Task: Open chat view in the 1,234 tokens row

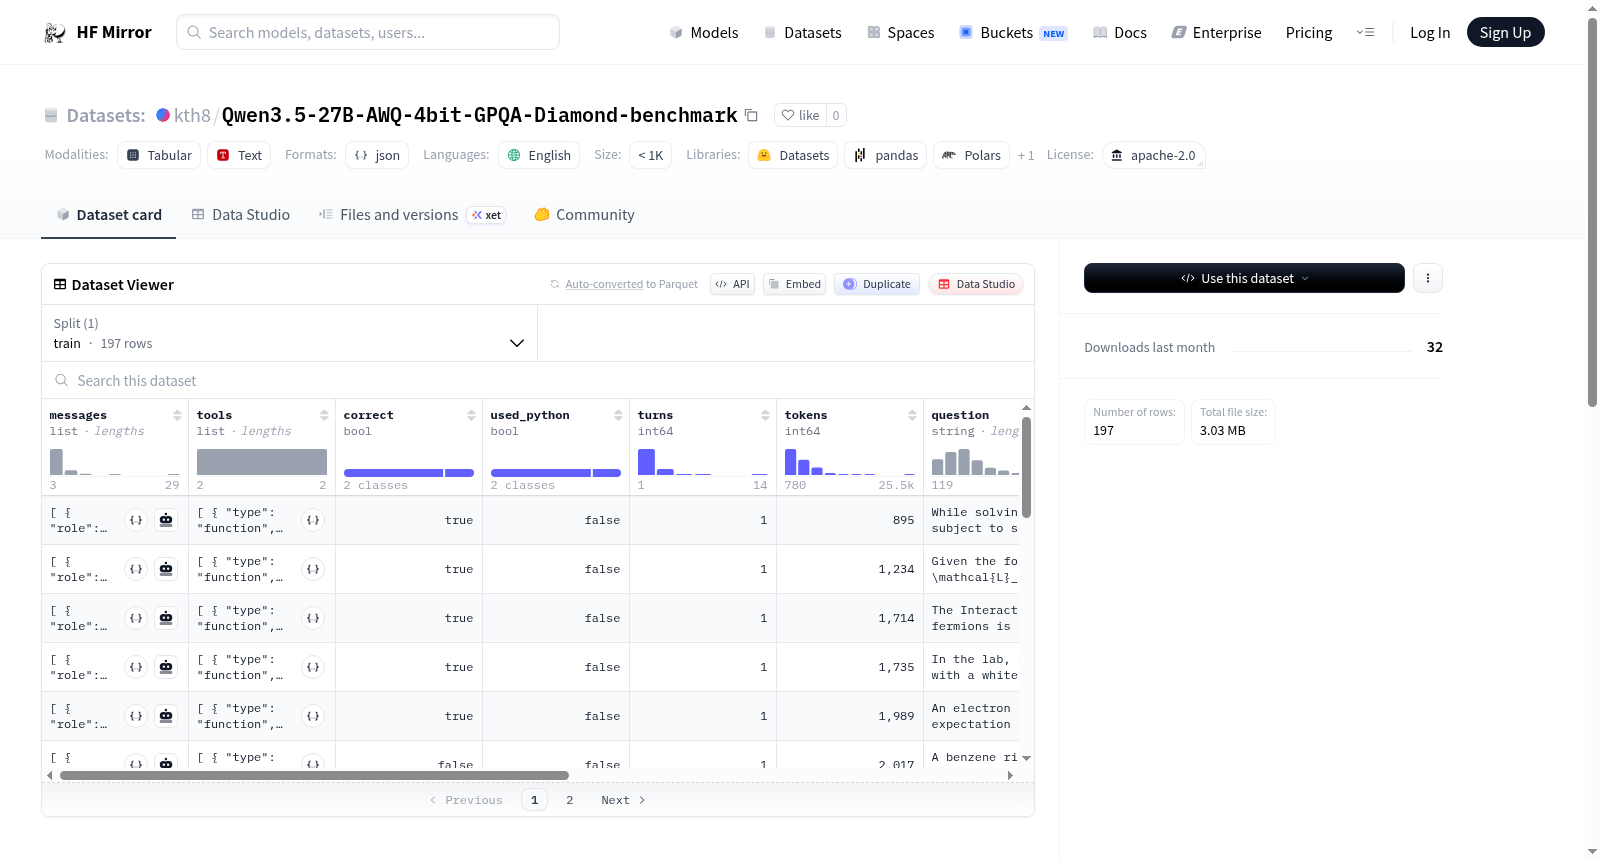Action: (166, 569)
